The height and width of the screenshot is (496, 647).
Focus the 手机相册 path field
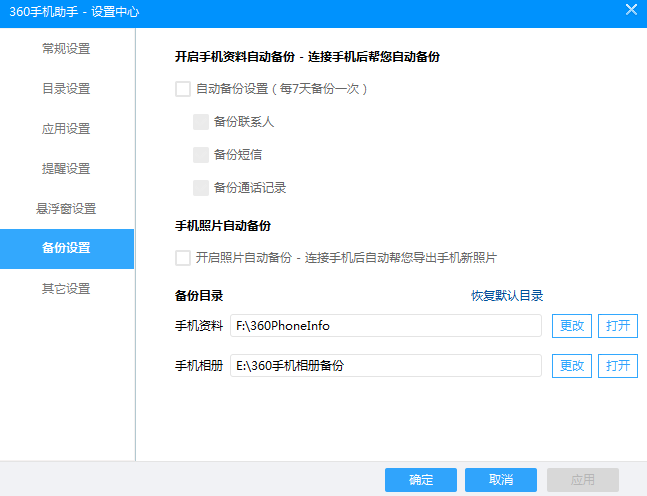tap(386, 366)
